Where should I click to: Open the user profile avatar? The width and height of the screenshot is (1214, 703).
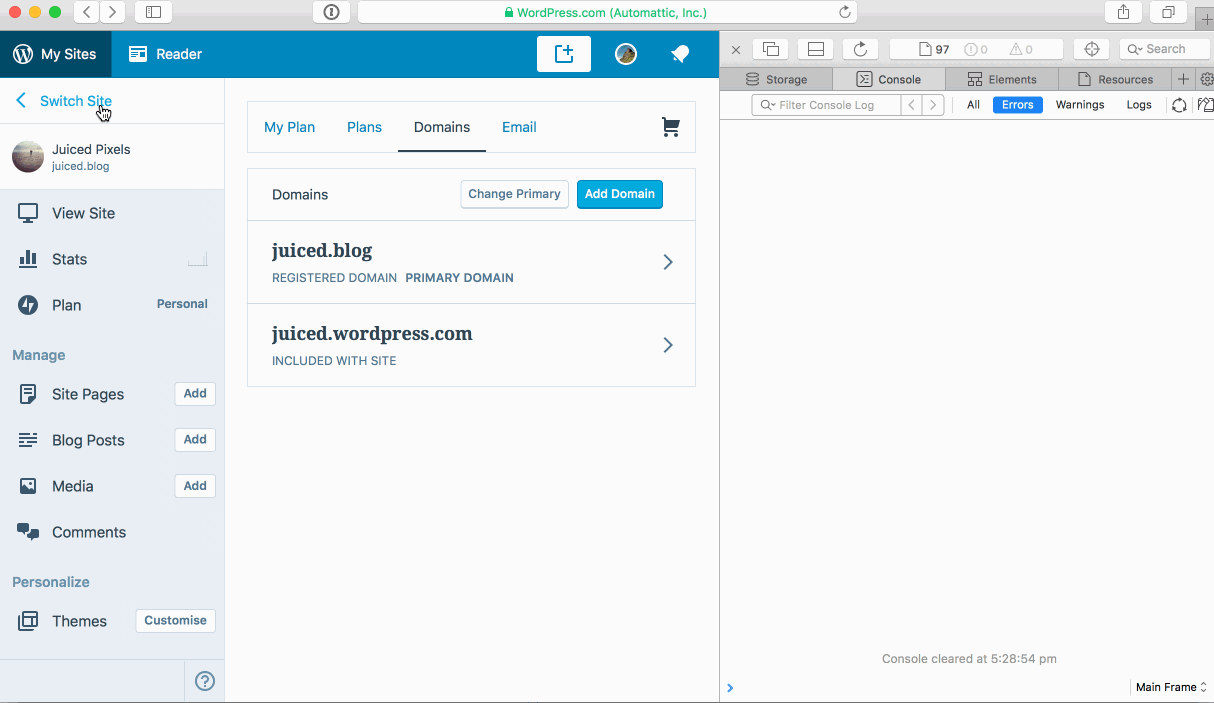[626, 54]
